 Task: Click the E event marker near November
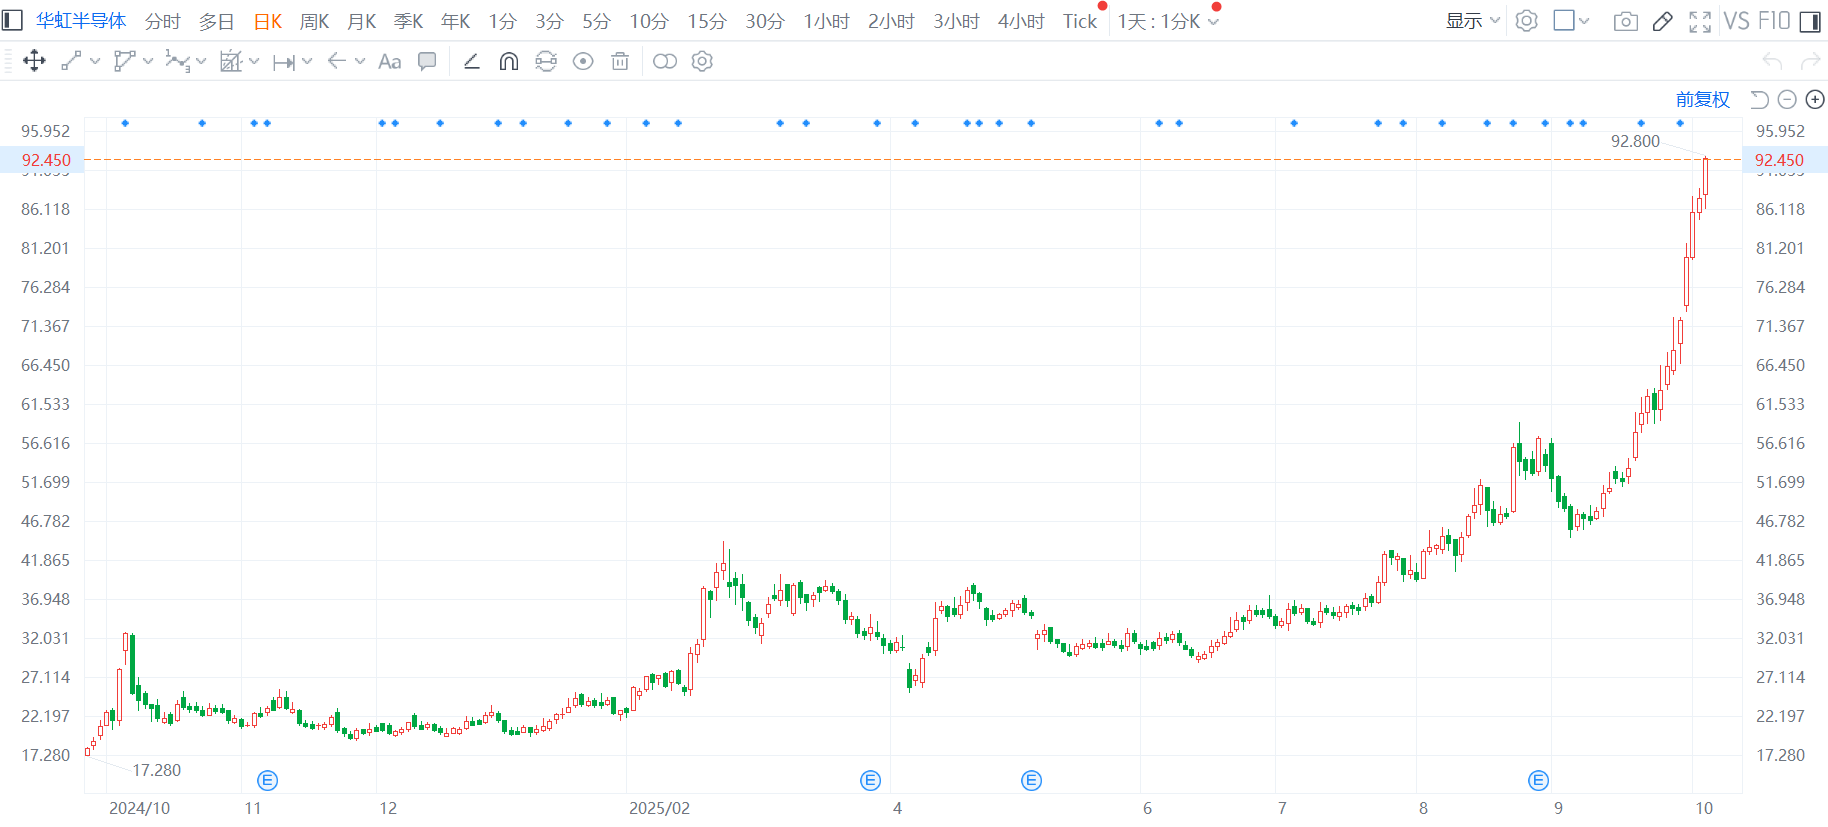pyautogui.click(x=267, y=780)
